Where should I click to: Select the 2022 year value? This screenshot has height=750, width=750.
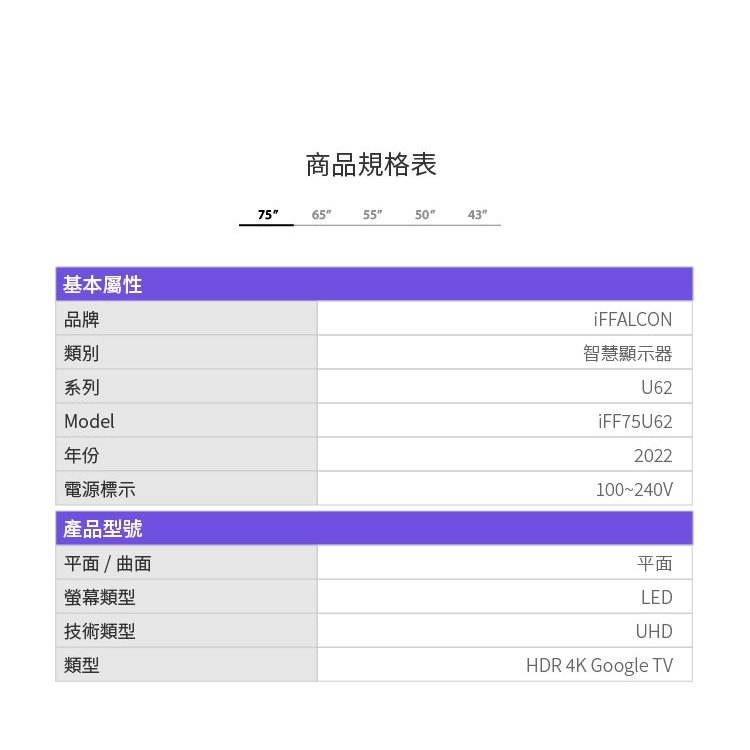pos(653,455)
